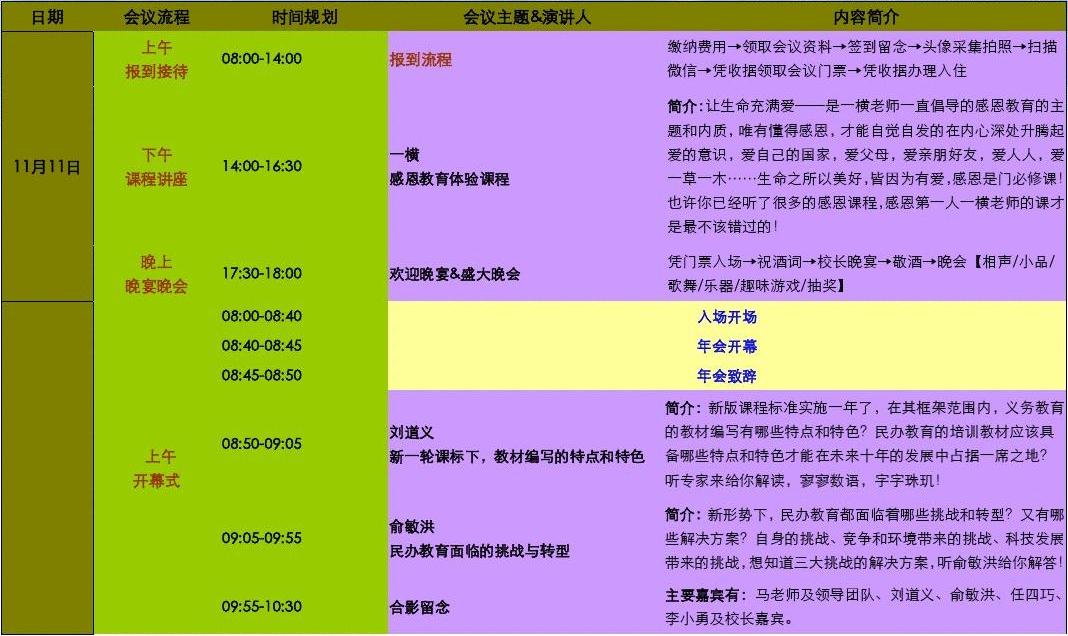The image size is (1068, 636).
Task: Click the 一横 感恩教育体验课程 topic
Action: (450, 167)
